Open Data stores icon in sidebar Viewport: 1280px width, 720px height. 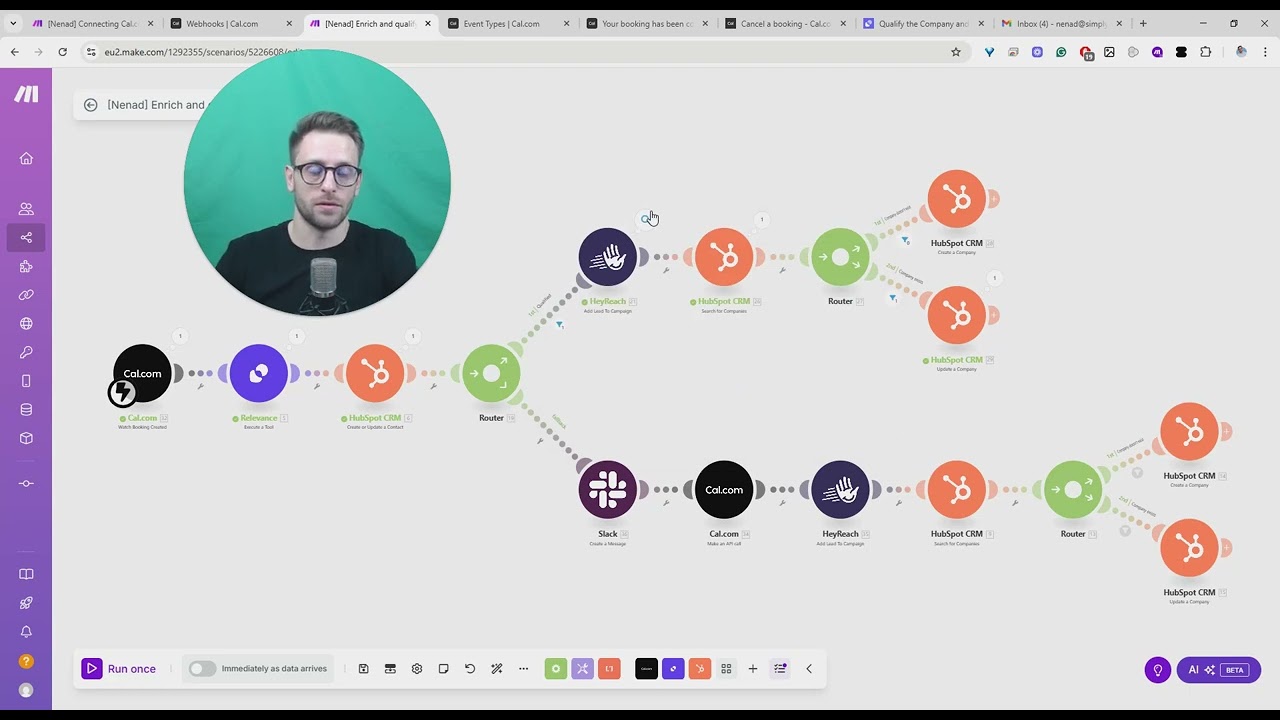coord(26,409)
